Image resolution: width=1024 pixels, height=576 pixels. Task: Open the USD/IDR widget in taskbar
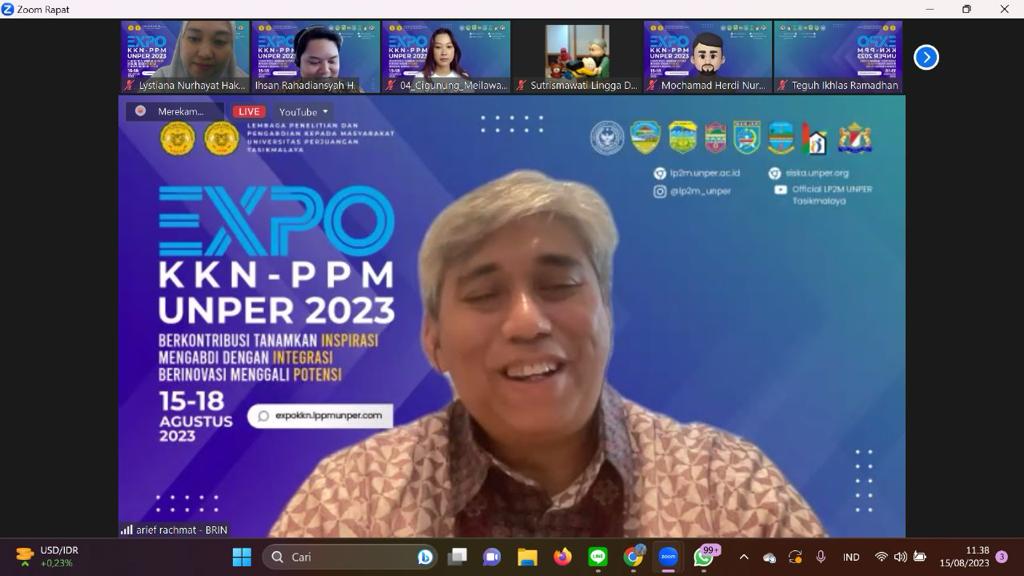click(48, 556)
